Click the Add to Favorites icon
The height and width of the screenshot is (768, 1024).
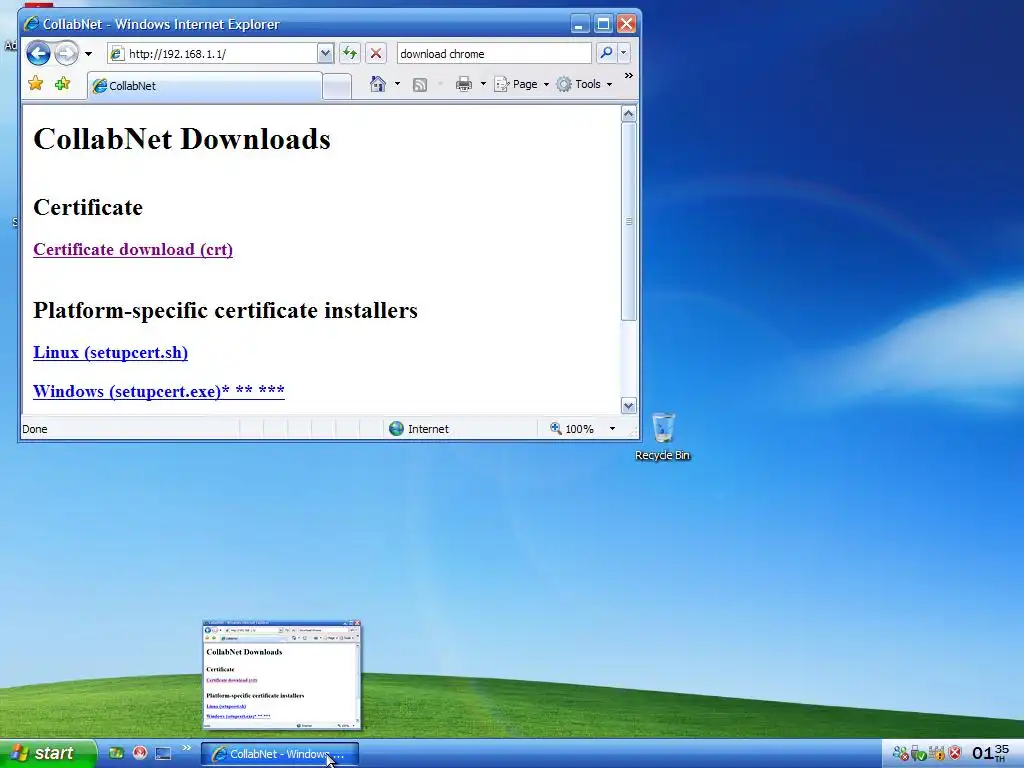[63, 84]
